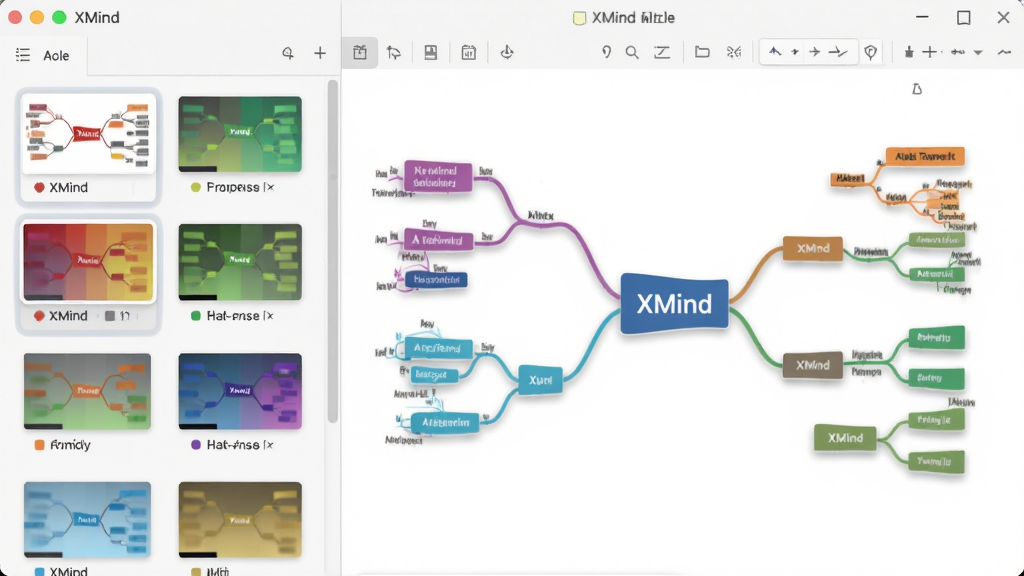Click the yellow-green dot beside Propess
The width and height of the screenshot is (1024, 576).
tap(195, 187)
